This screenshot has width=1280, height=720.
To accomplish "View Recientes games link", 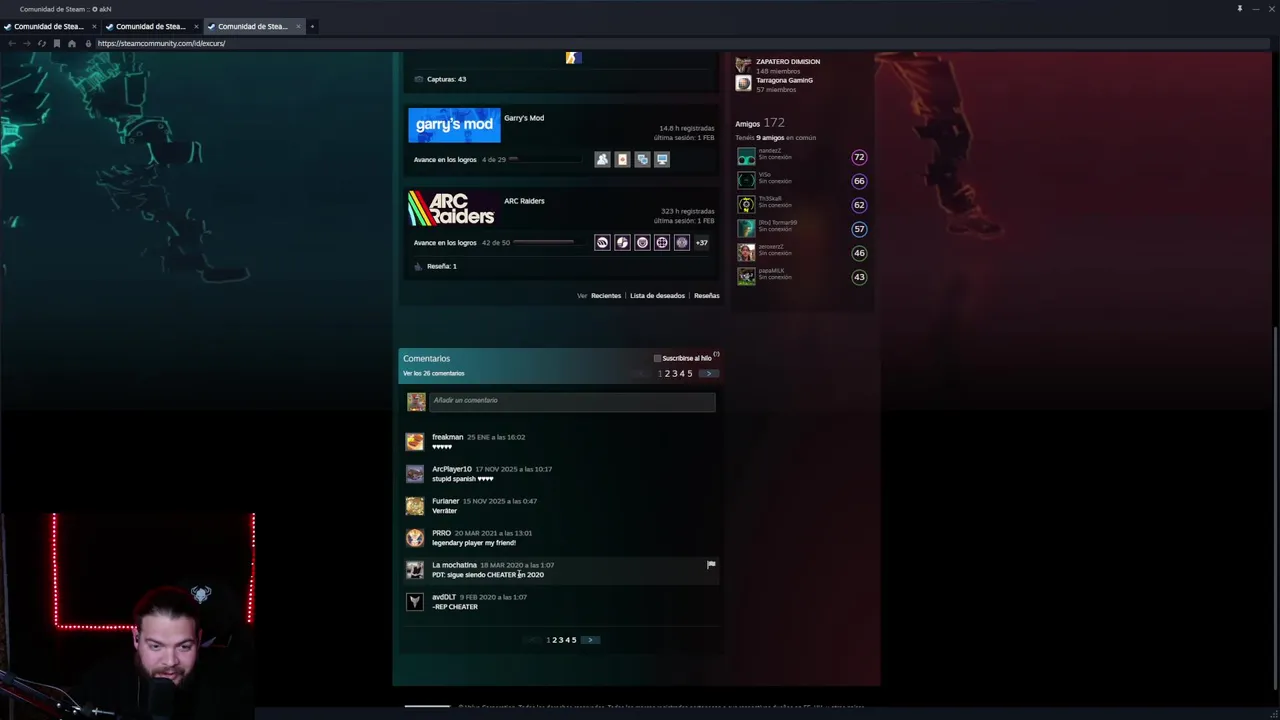I will coord(606,296).
